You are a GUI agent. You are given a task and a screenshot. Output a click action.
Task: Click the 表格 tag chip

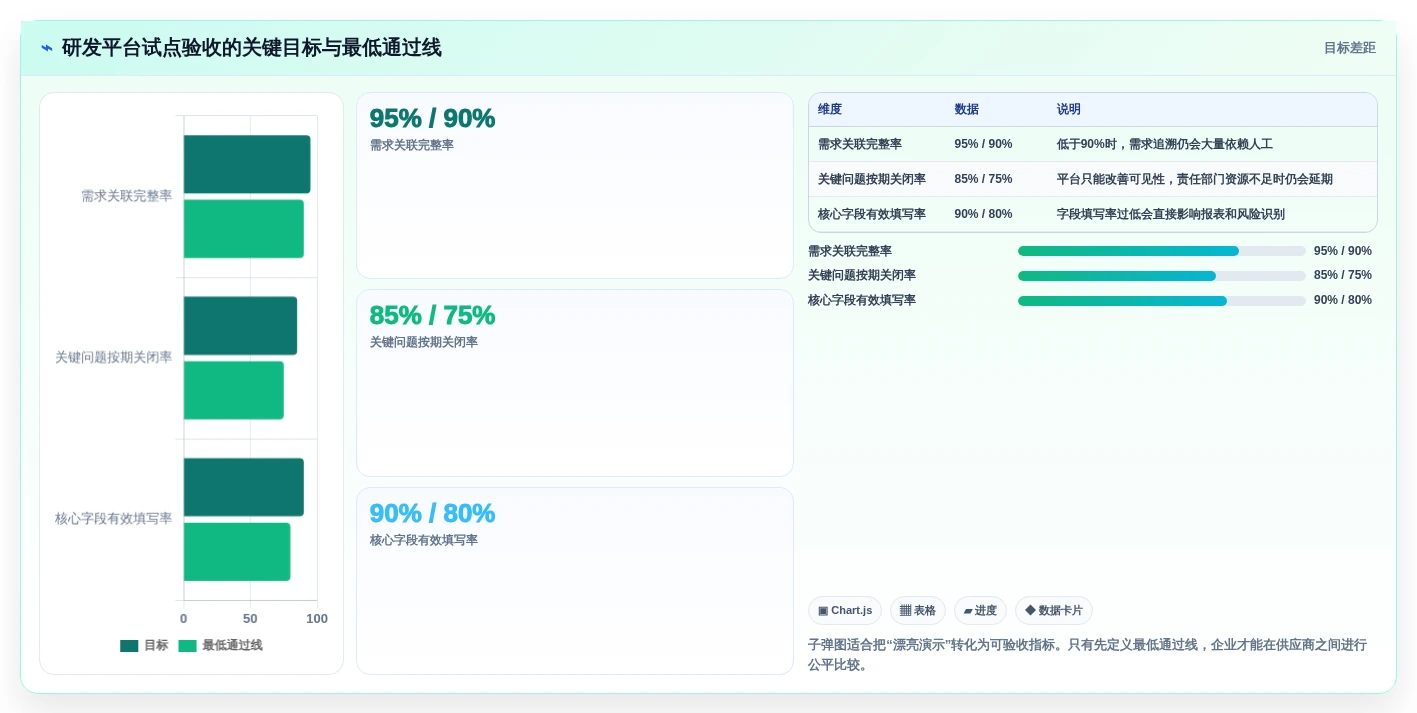click(x=917, y=611)
